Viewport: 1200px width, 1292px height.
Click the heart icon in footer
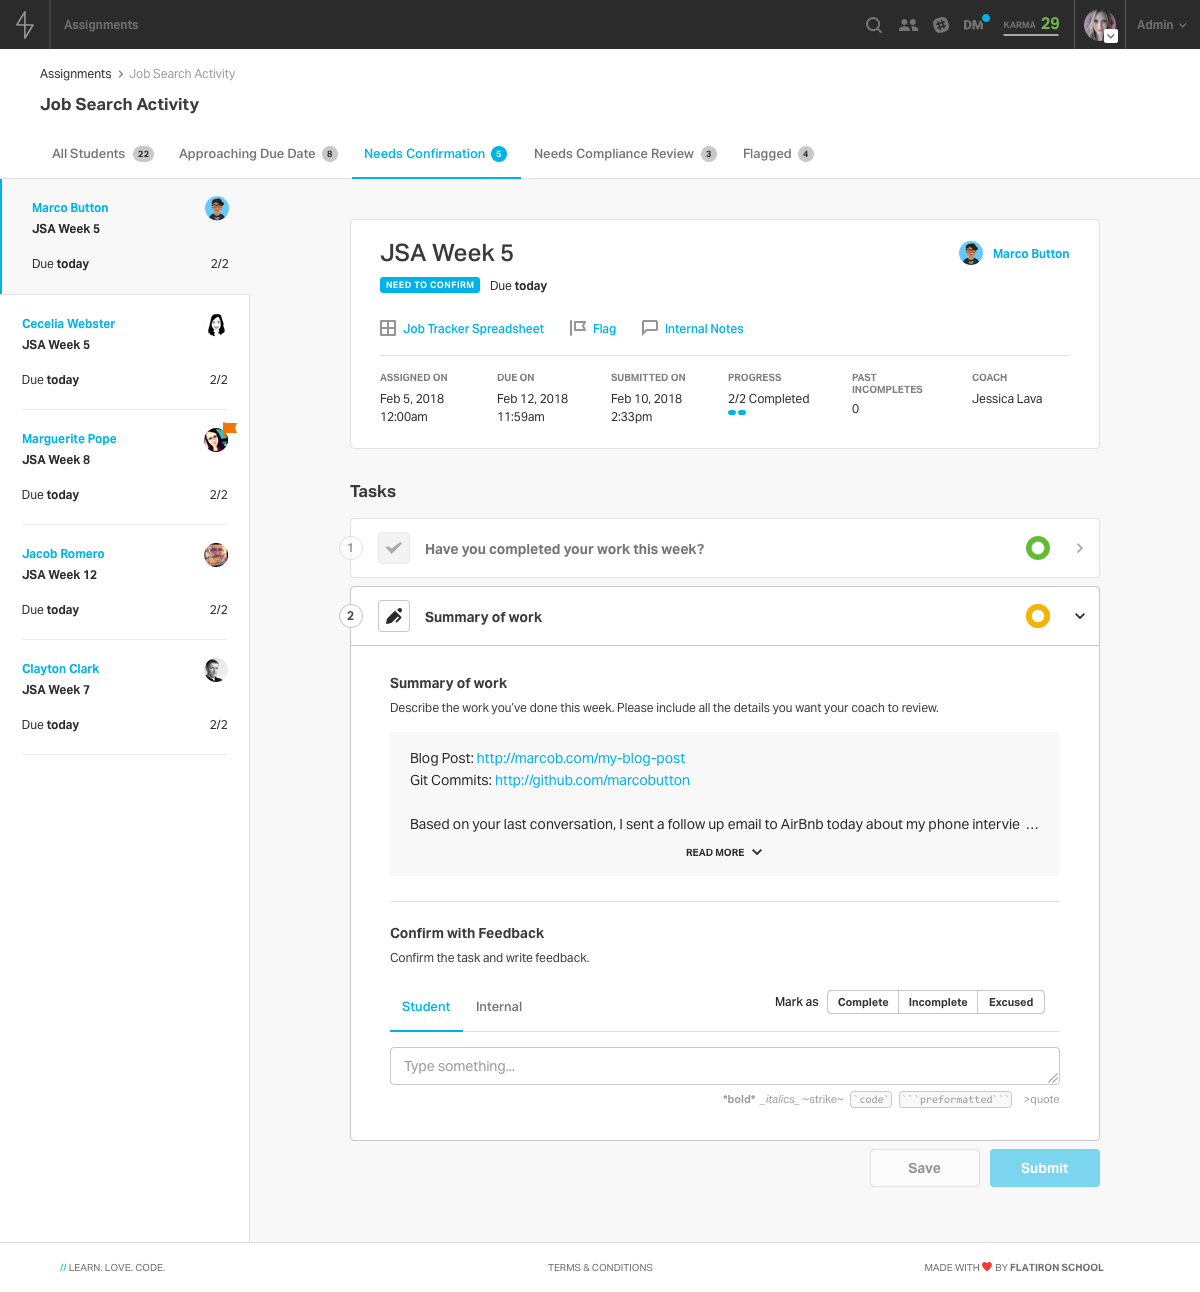pos(987,1267)
